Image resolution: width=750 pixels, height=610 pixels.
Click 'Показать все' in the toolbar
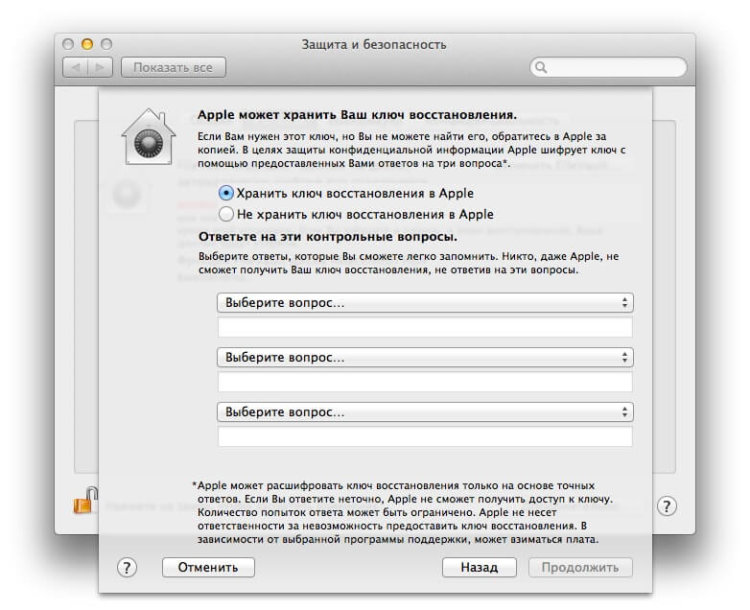(x=173, y=67)
